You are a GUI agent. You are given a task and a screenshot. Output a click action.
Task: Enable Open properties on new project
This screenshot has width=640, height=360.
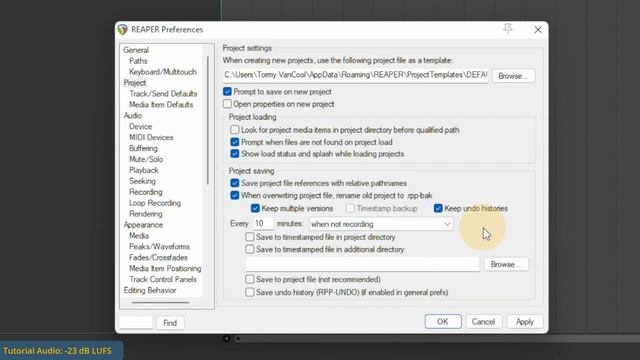pos(227,104)
